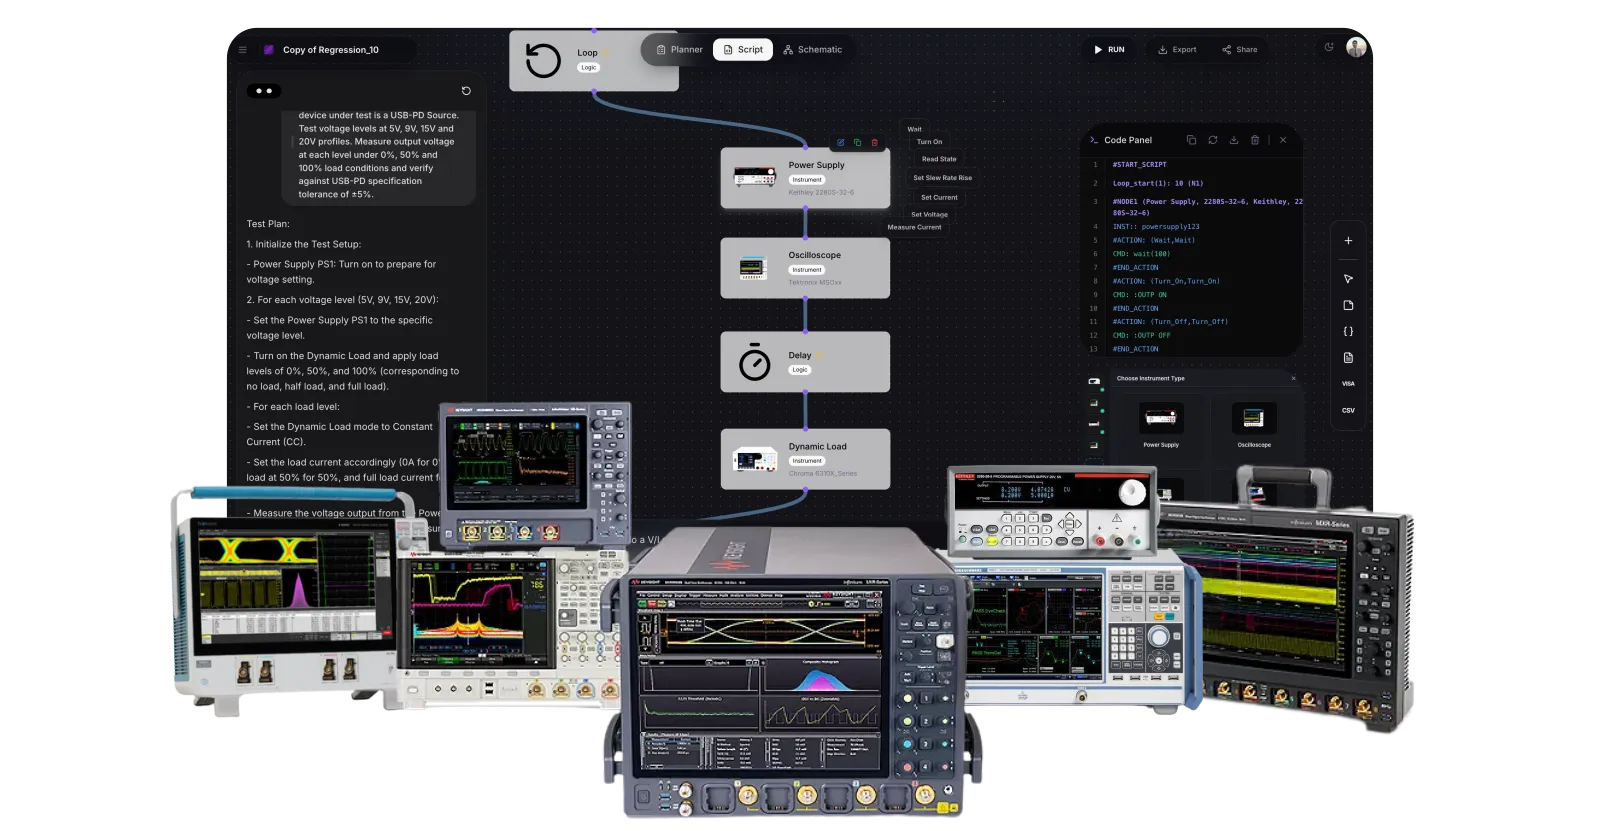
Task: Open the hamburger menu beside project name
Action: [x=243, y=50]
